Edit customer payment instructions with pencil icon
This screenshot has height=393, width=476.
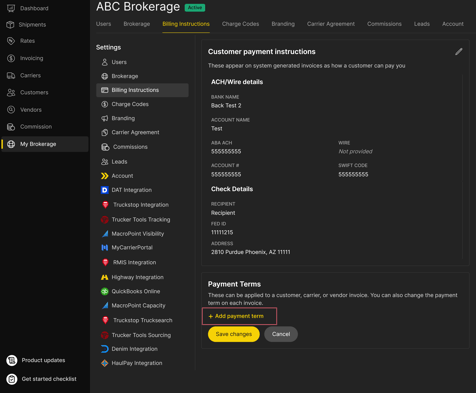coord(459,52)
